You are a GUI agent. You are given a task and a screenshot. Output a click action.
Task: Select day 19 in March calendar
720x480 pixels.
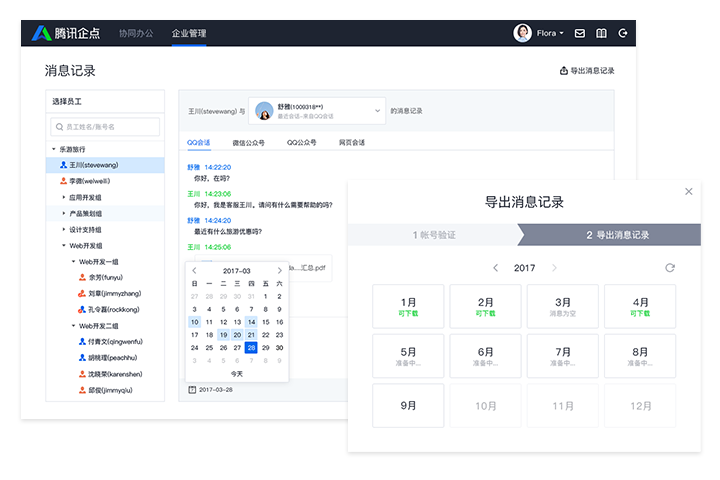tap(223, 335)
